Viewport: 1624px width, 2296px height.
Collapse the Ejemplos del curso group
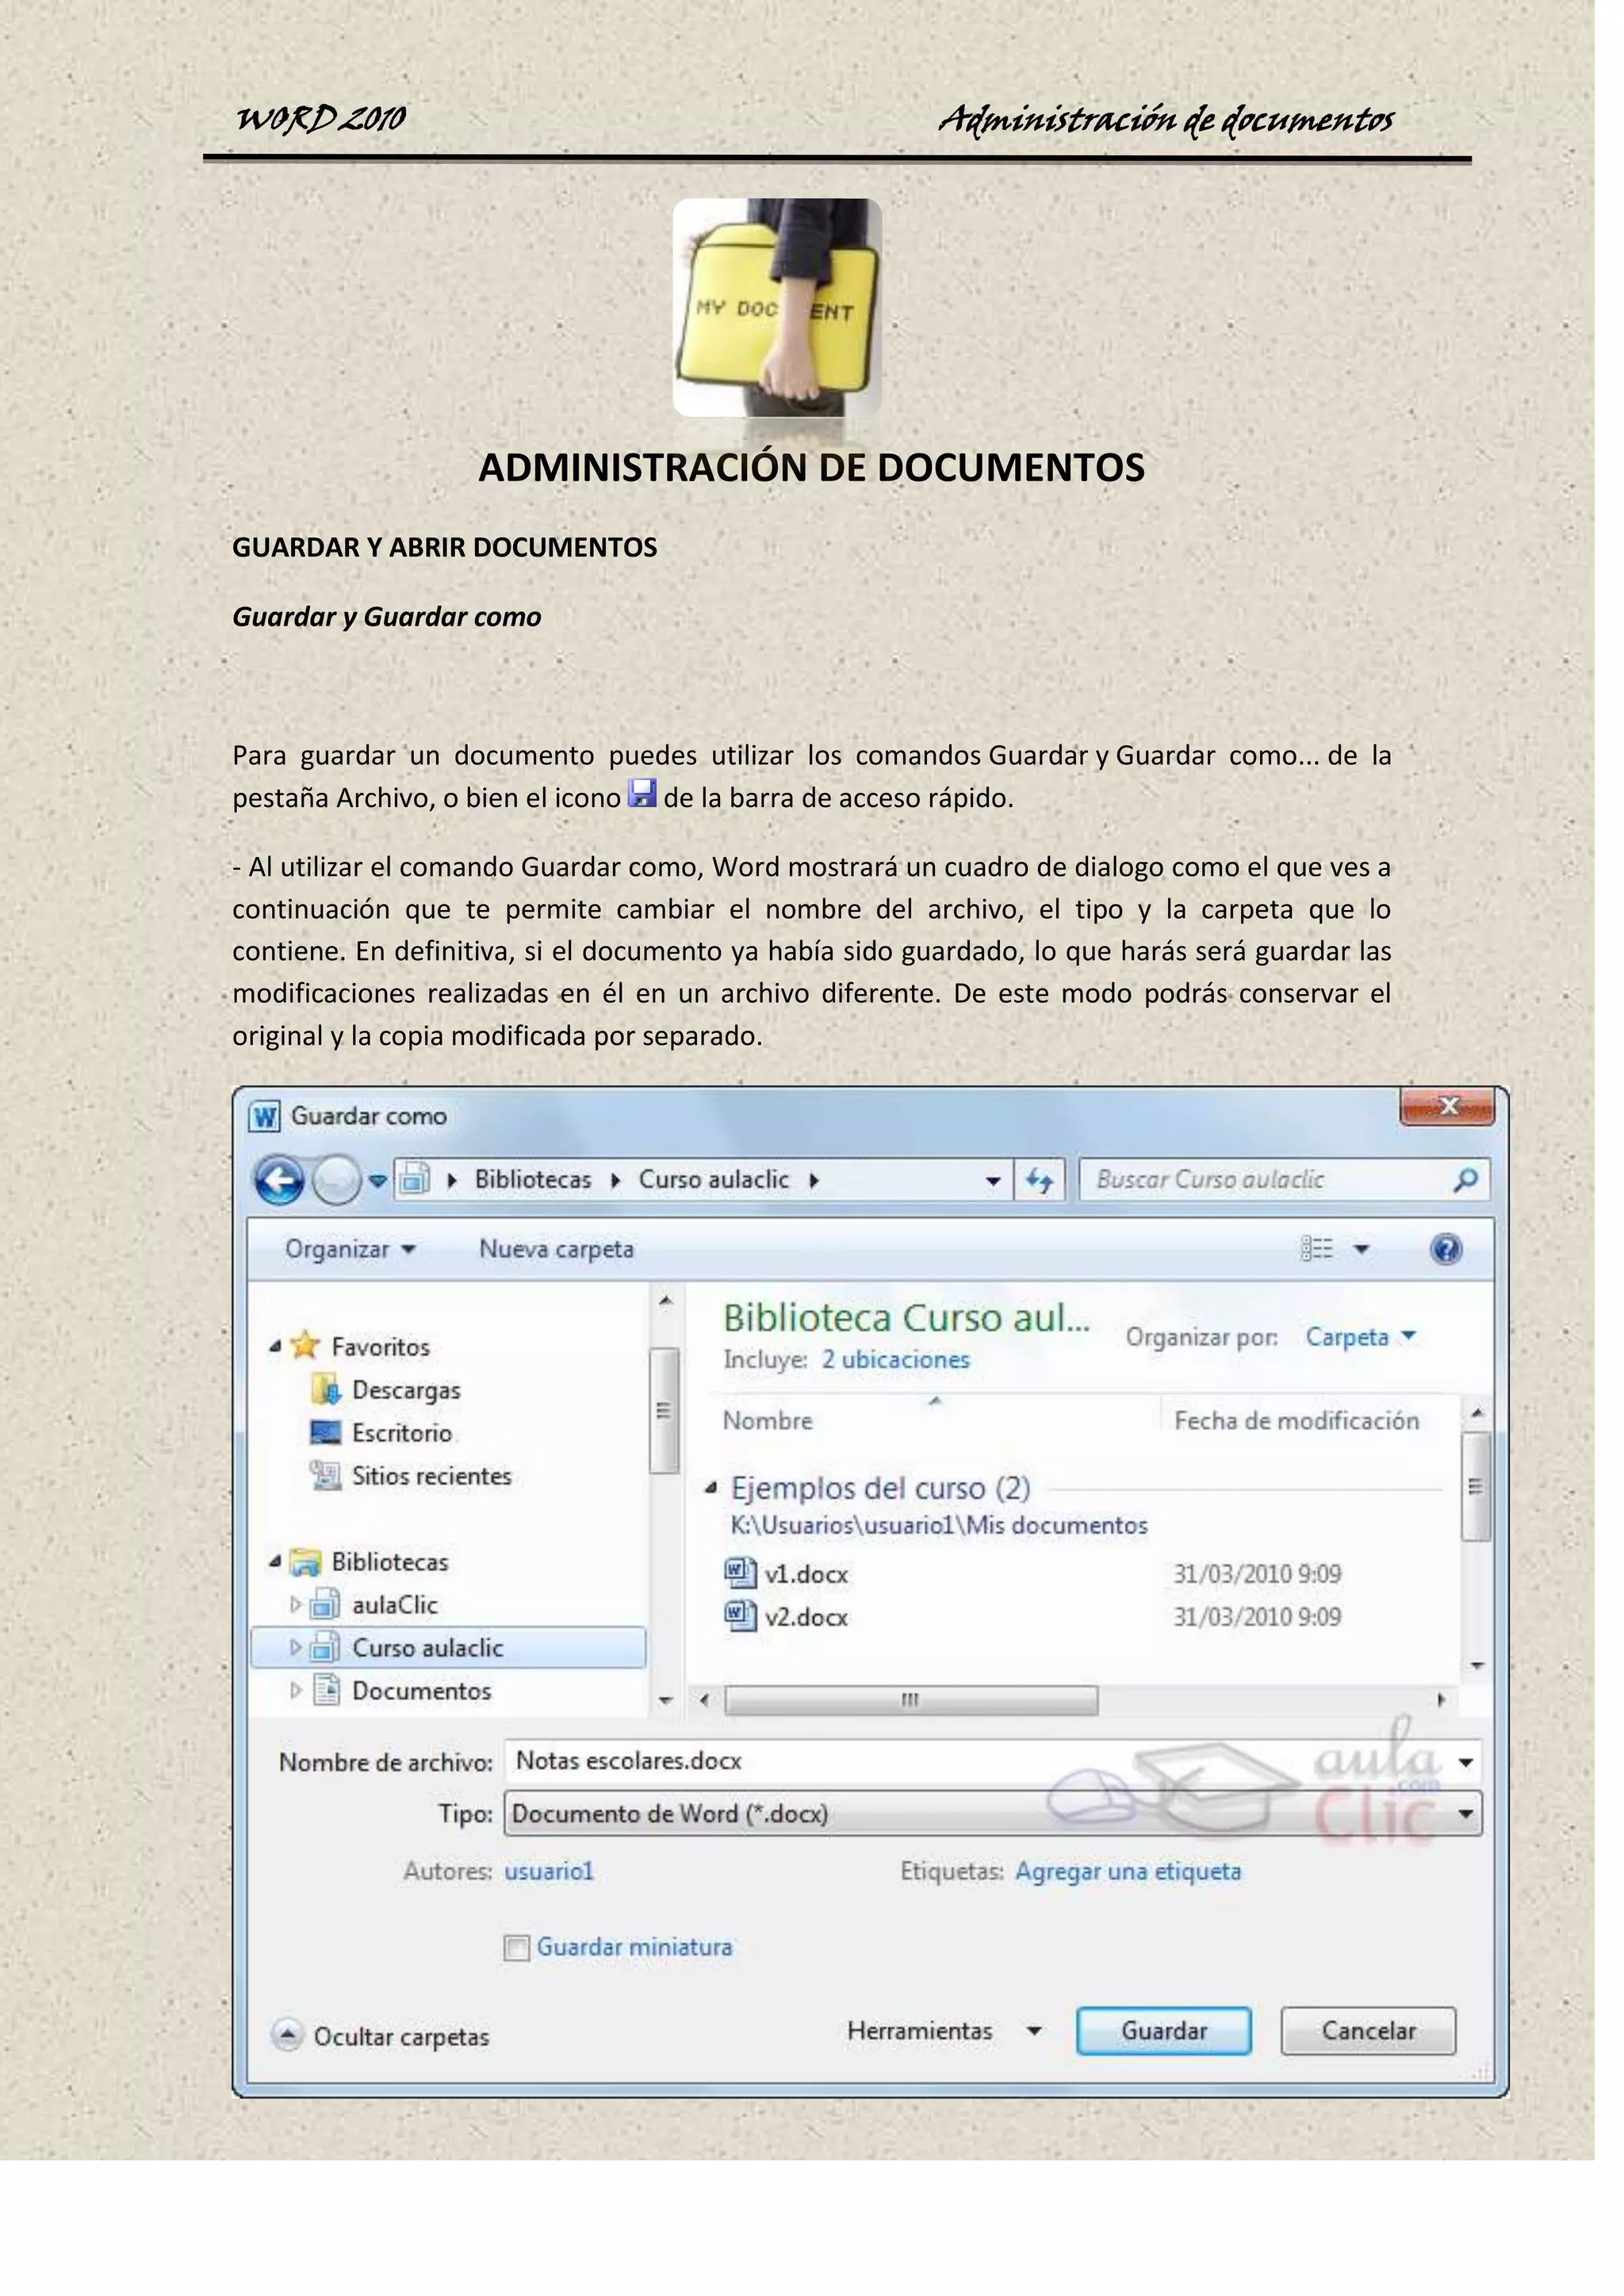711,1488
